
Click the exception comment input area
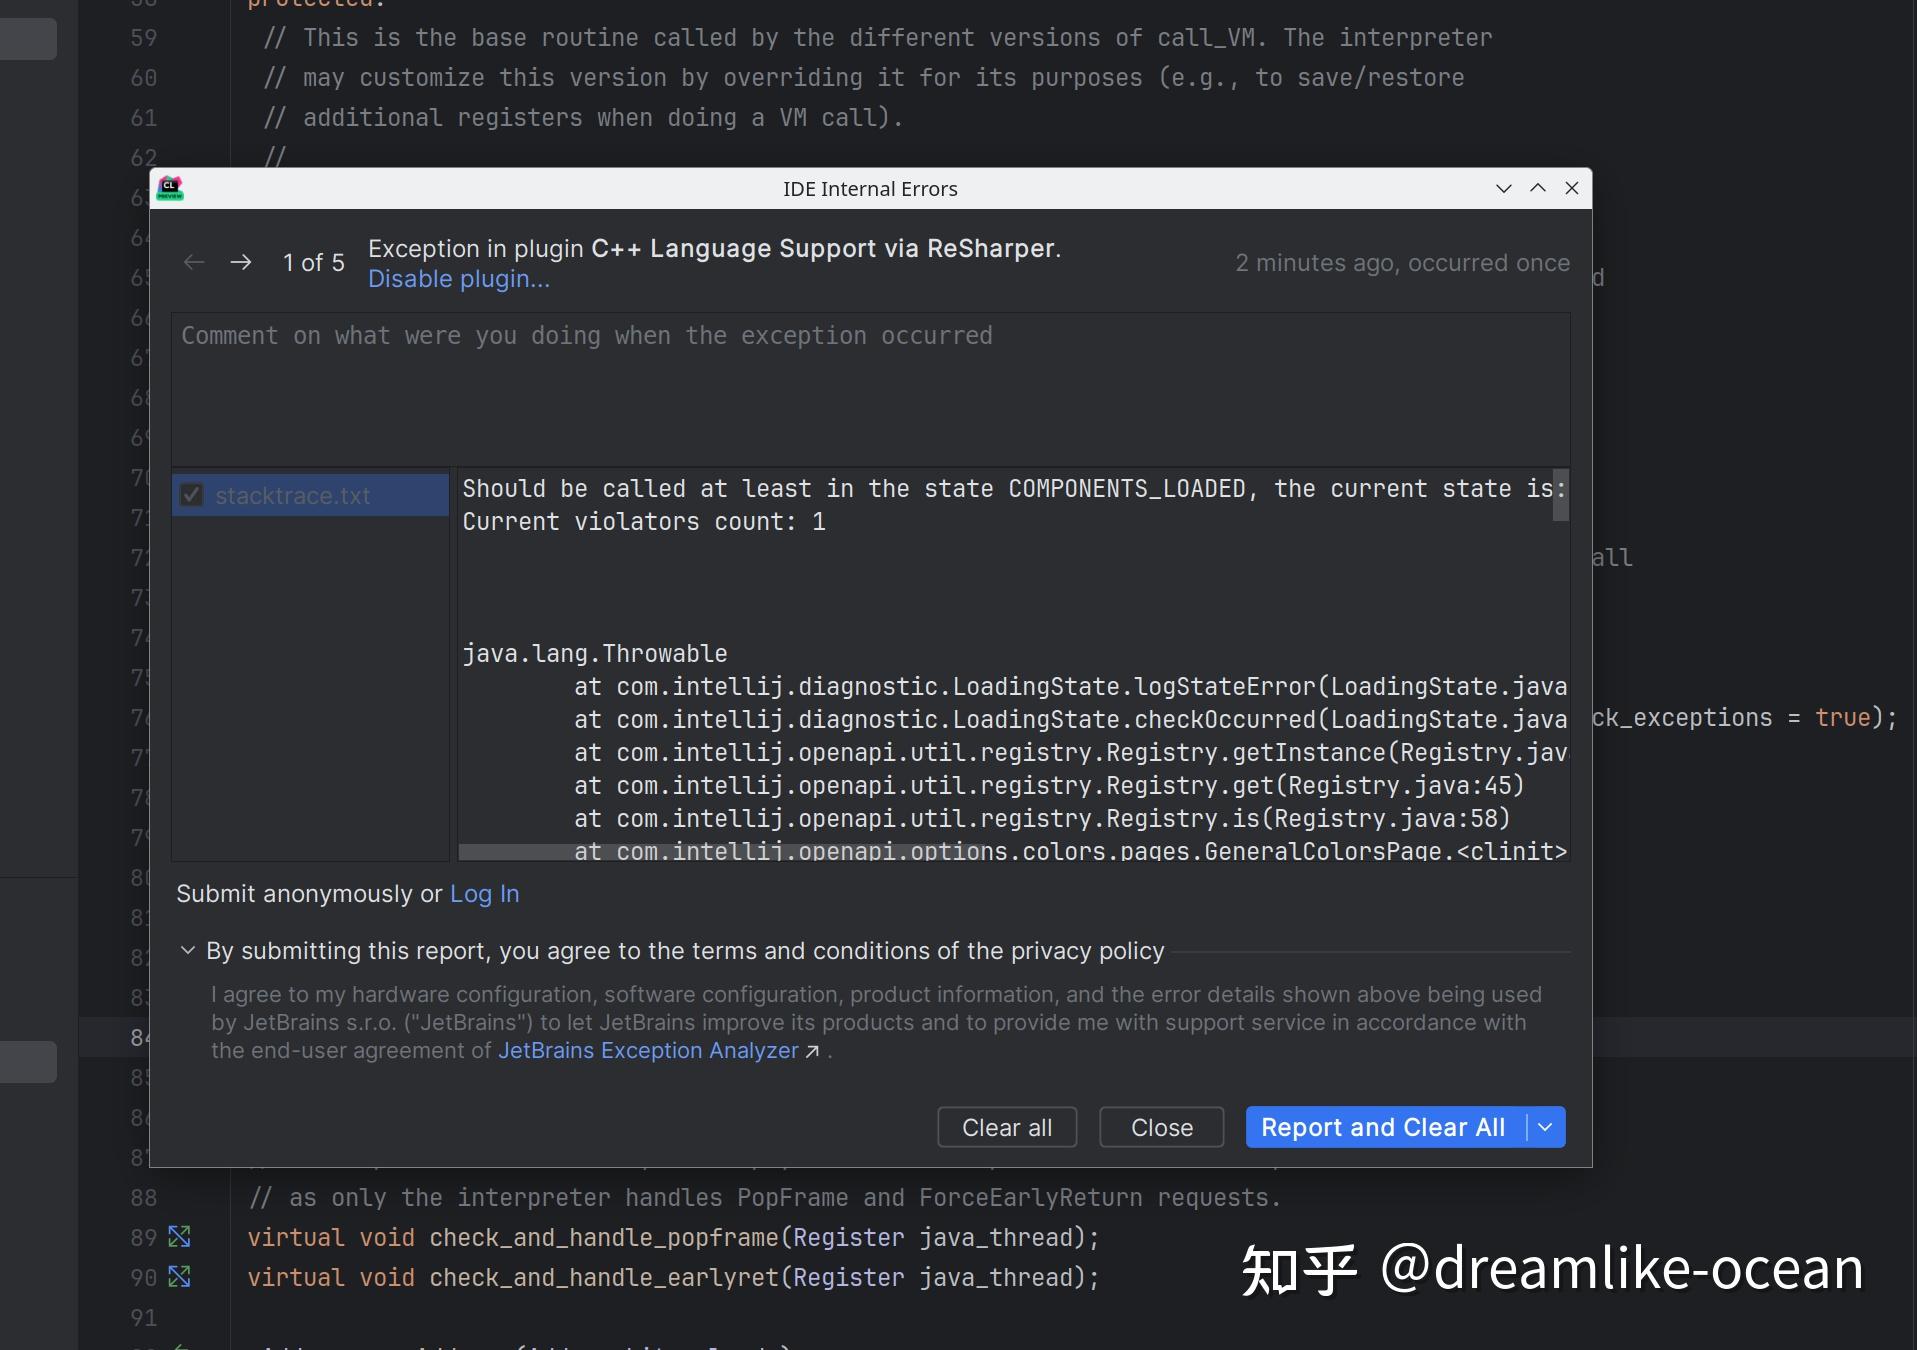(870, 390)
